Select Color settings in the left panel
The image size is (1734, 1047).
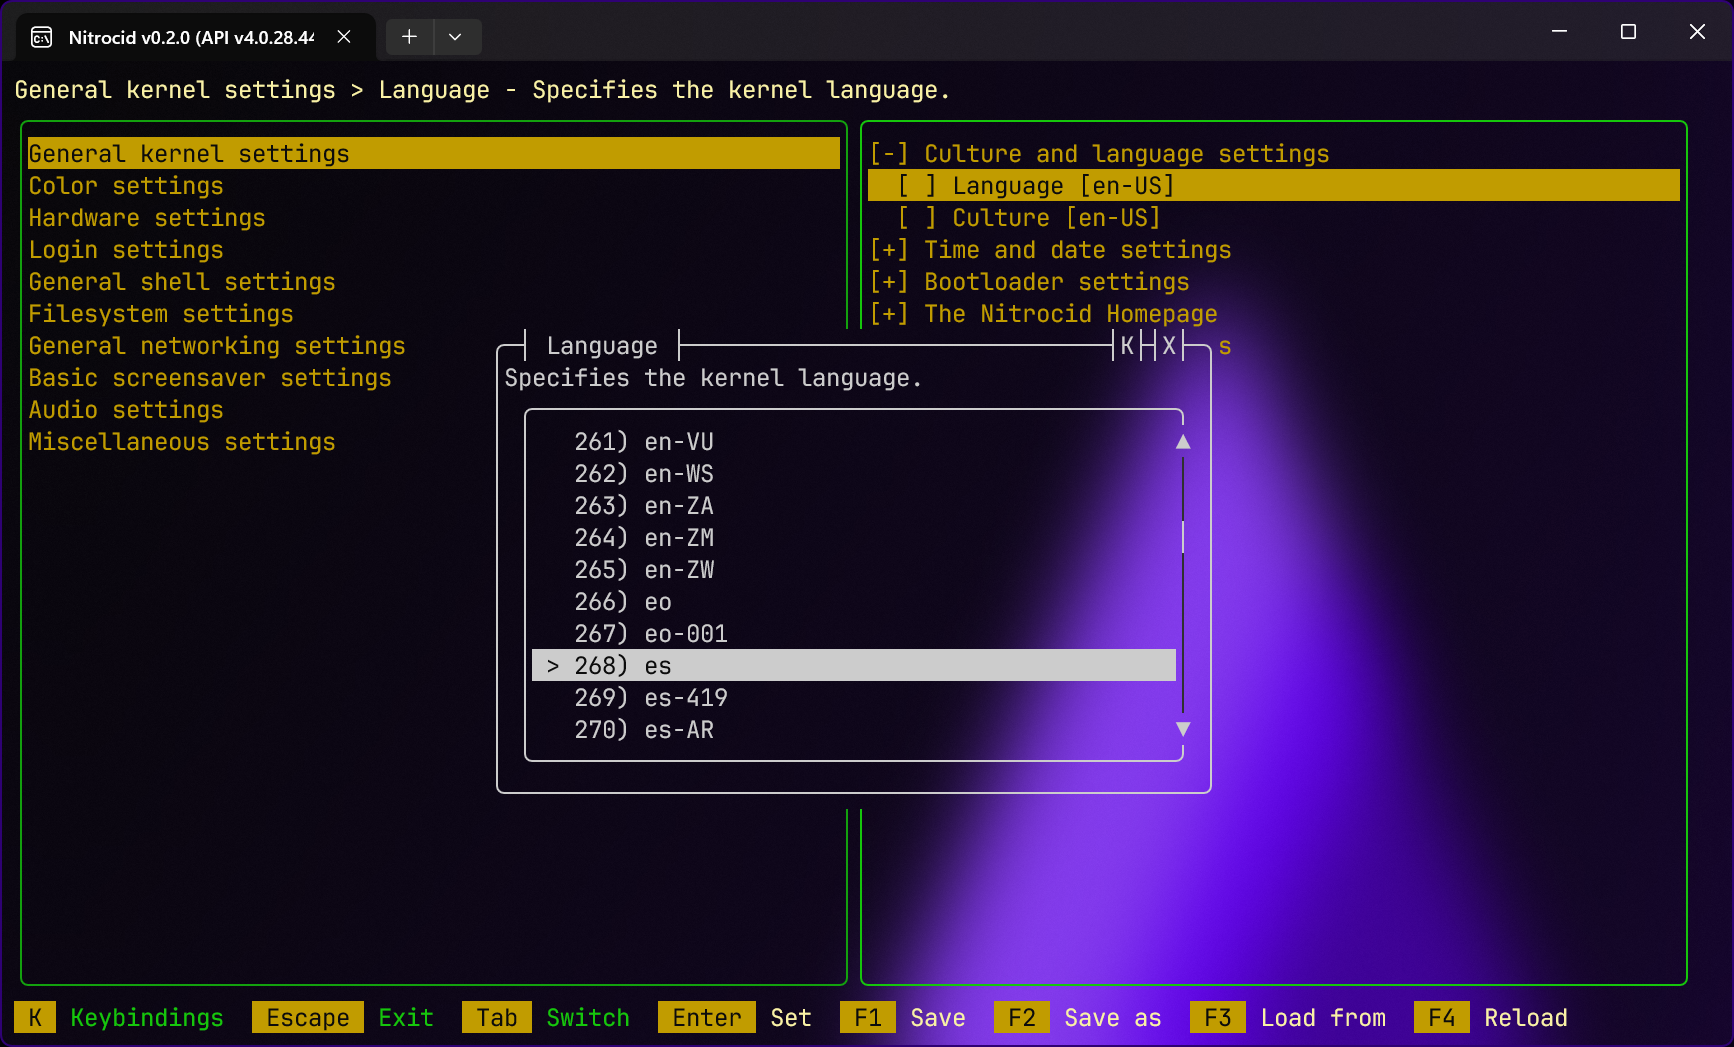[x=126, y=186]
